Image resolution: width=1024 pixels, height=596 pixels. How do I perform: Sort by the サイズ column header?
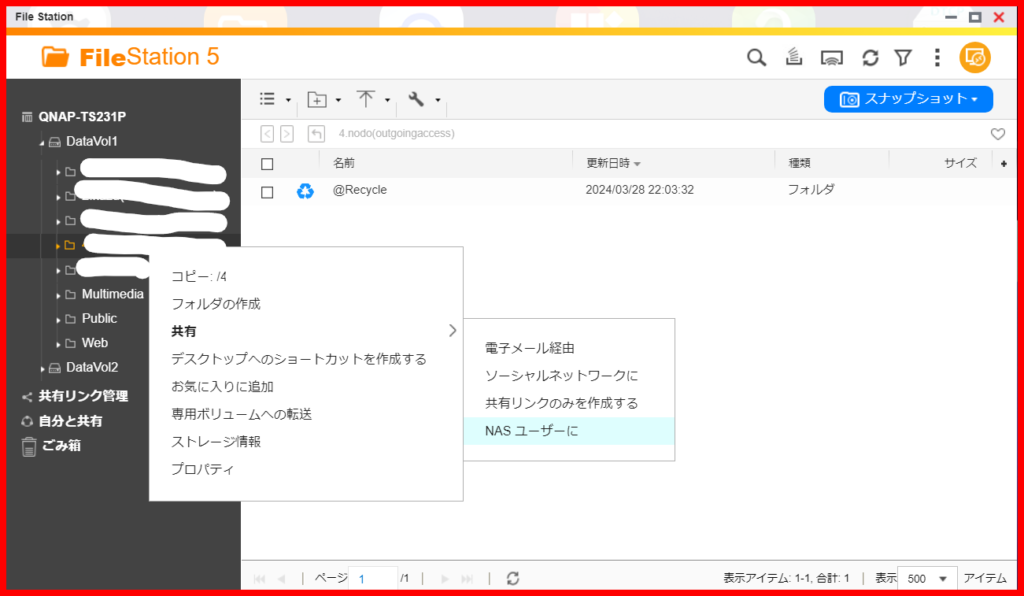tap(960, 163)
